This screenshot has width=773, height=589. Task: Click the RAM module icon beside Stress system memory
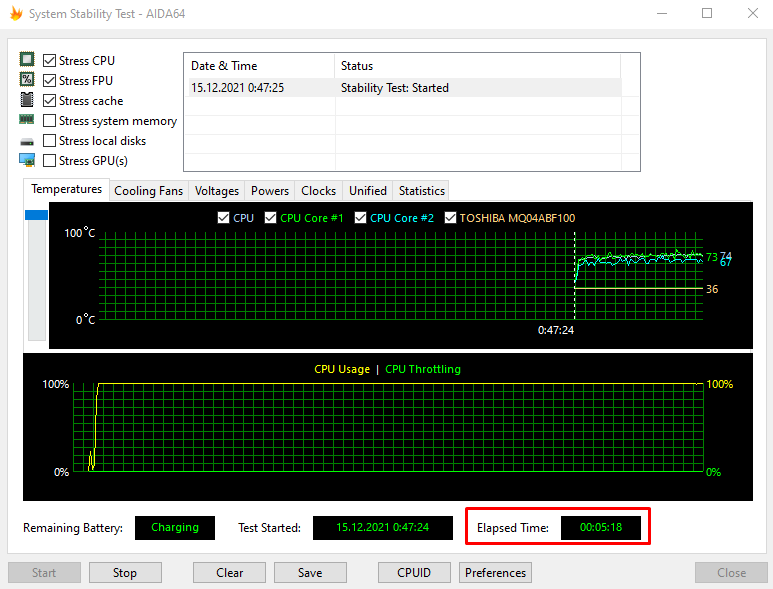coord(27,119)
